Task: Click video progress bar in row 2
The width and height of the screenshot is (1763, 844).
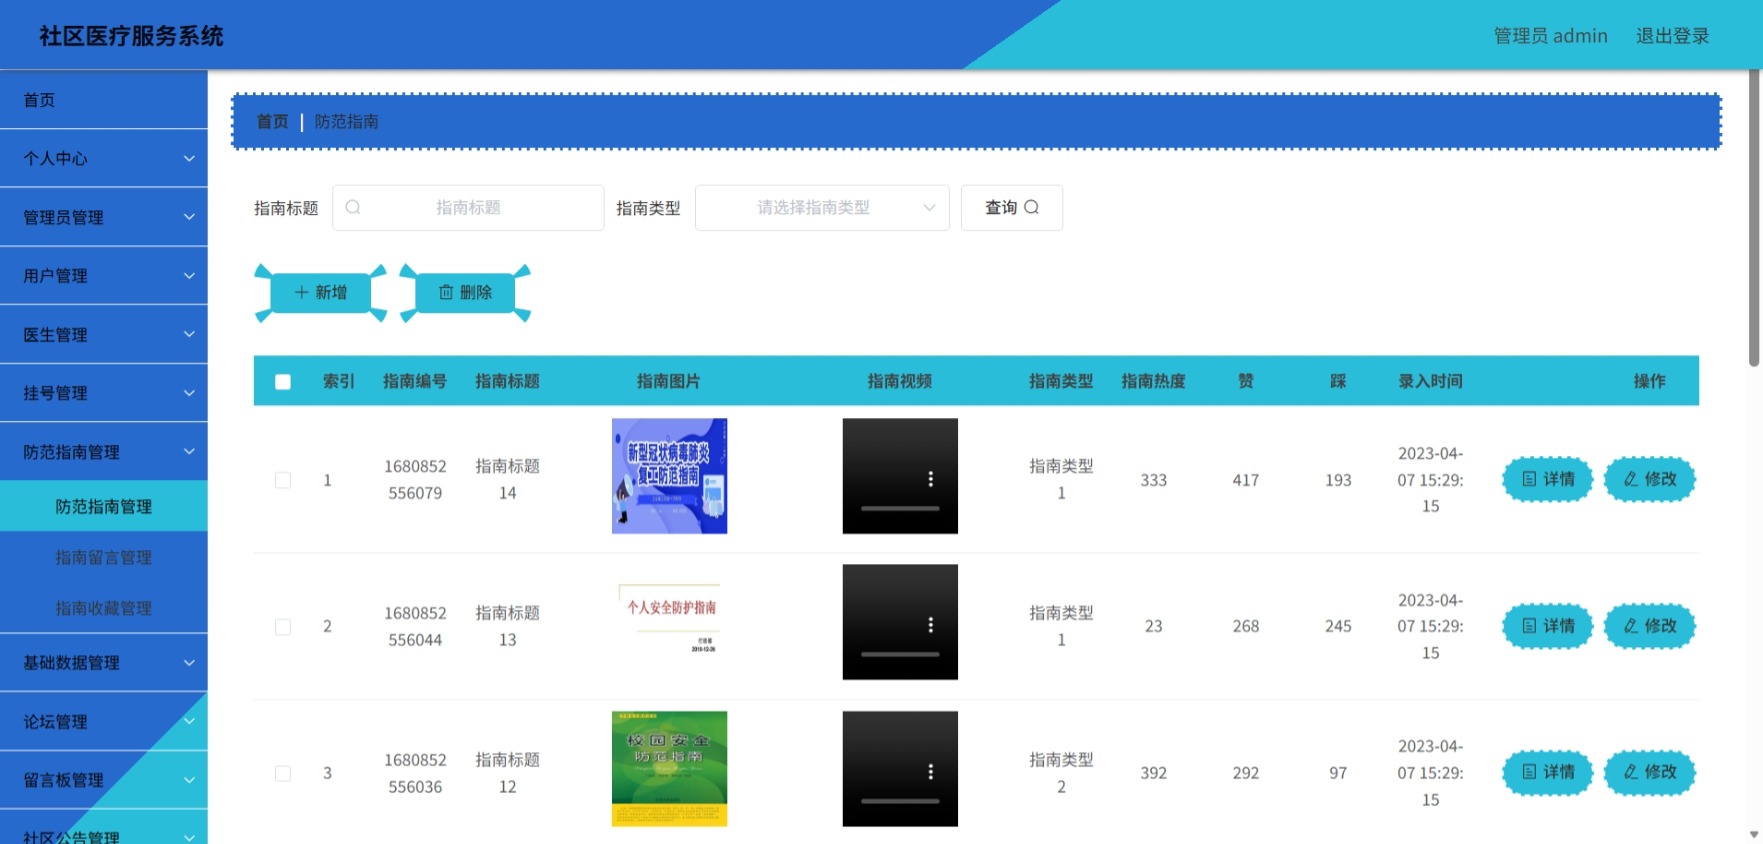Action: (900, 655)
